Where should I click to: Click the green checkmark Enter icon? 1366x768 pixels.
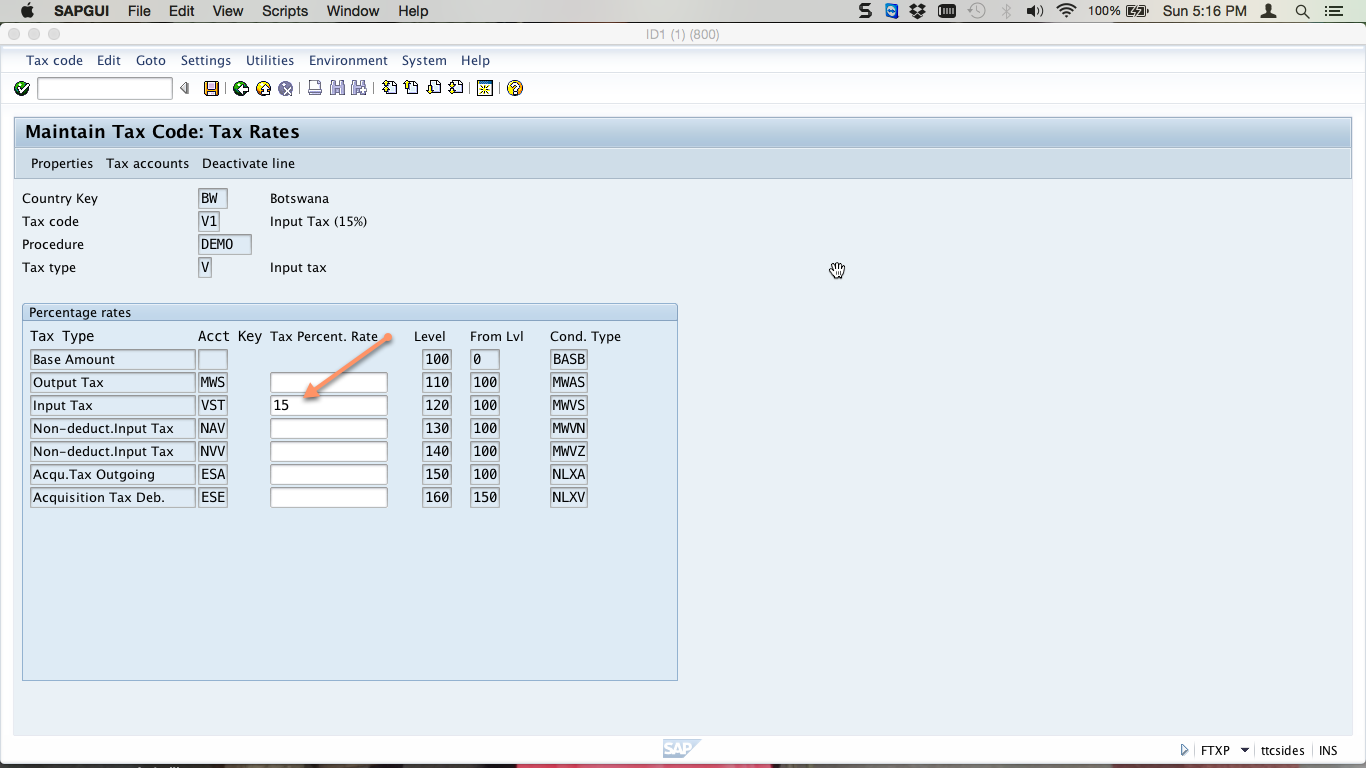click(22, 89)
